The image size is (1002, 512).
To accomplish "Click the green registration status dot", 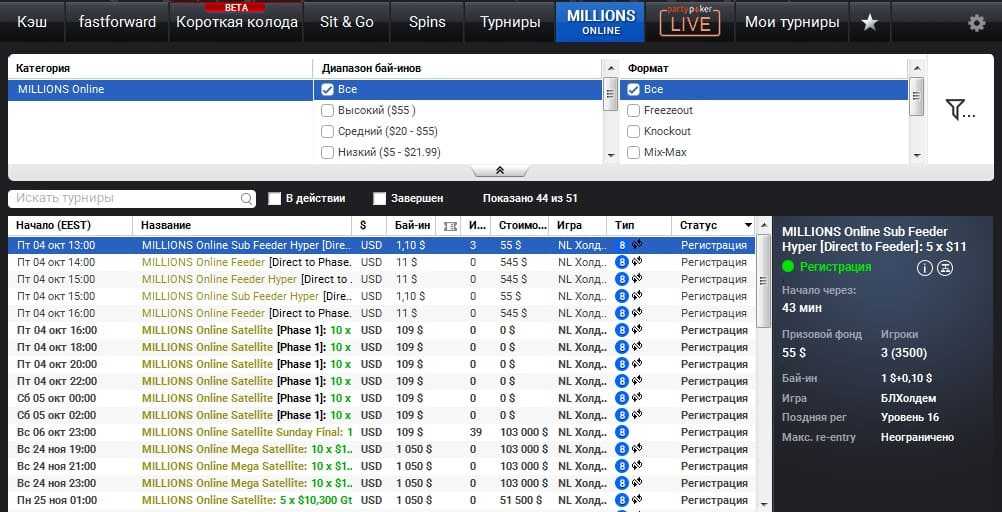I will 789,267.
